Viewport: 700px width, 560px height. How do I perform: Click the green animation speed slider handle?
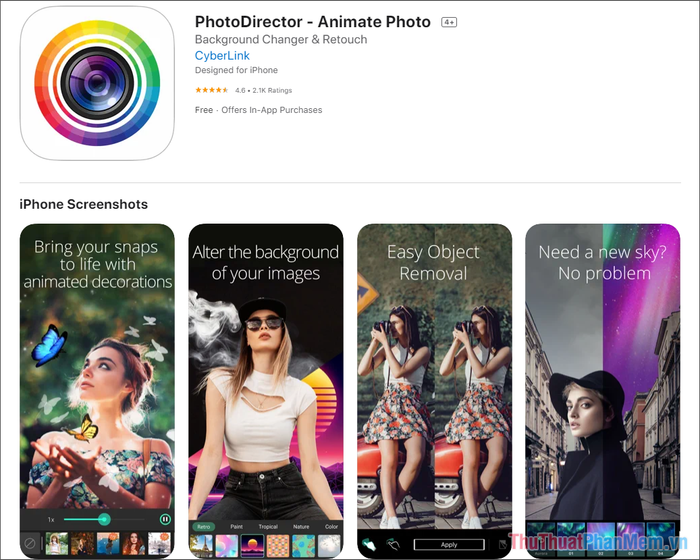tap(104, 519)
